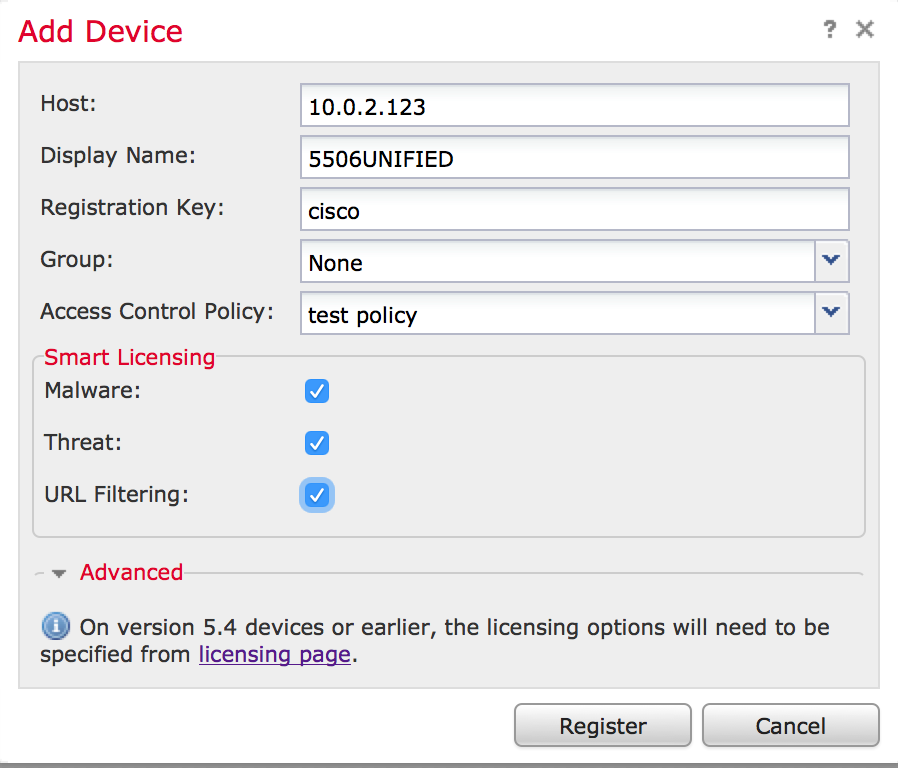Screen dimensions: 898x768
Task: Click the Add Device dialog title
Action: (101, 31)
